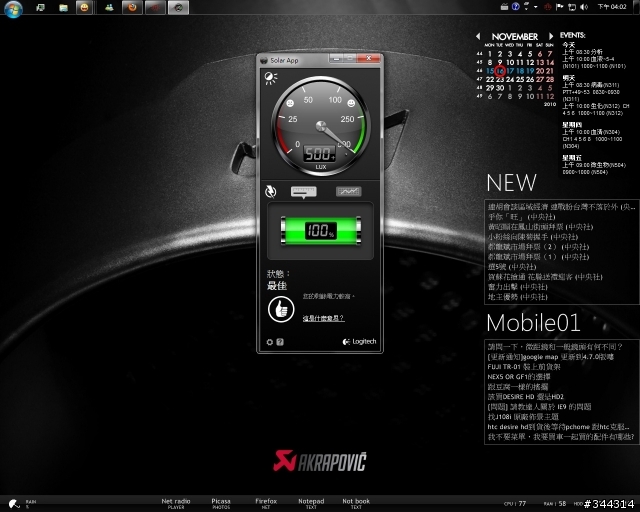Screen dimensions: 640x512
Task: Click the blue help tray icon
Action: [516, 7]
